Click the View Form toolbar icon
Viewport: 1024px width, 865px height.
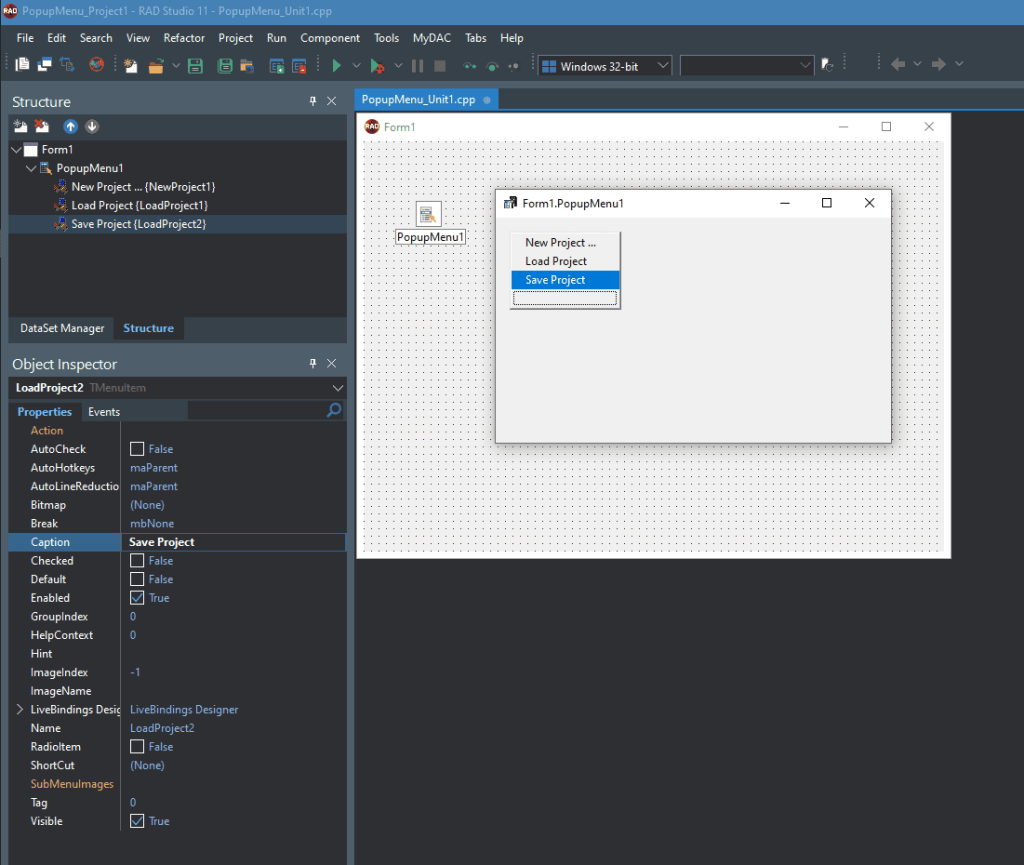[x=44, y=65]
